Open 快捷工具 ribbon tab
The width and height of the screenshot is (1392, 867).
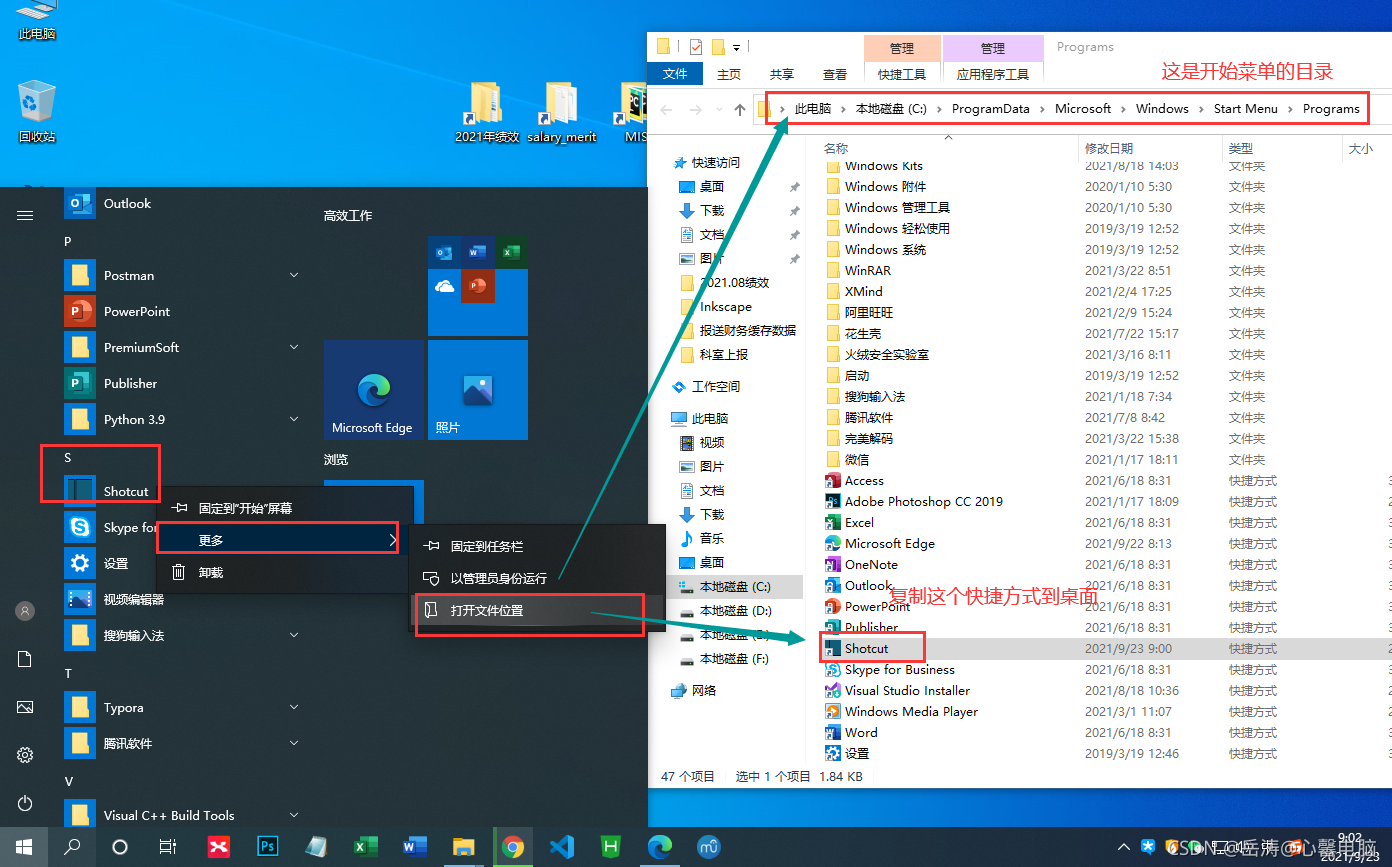coord(902,74)
